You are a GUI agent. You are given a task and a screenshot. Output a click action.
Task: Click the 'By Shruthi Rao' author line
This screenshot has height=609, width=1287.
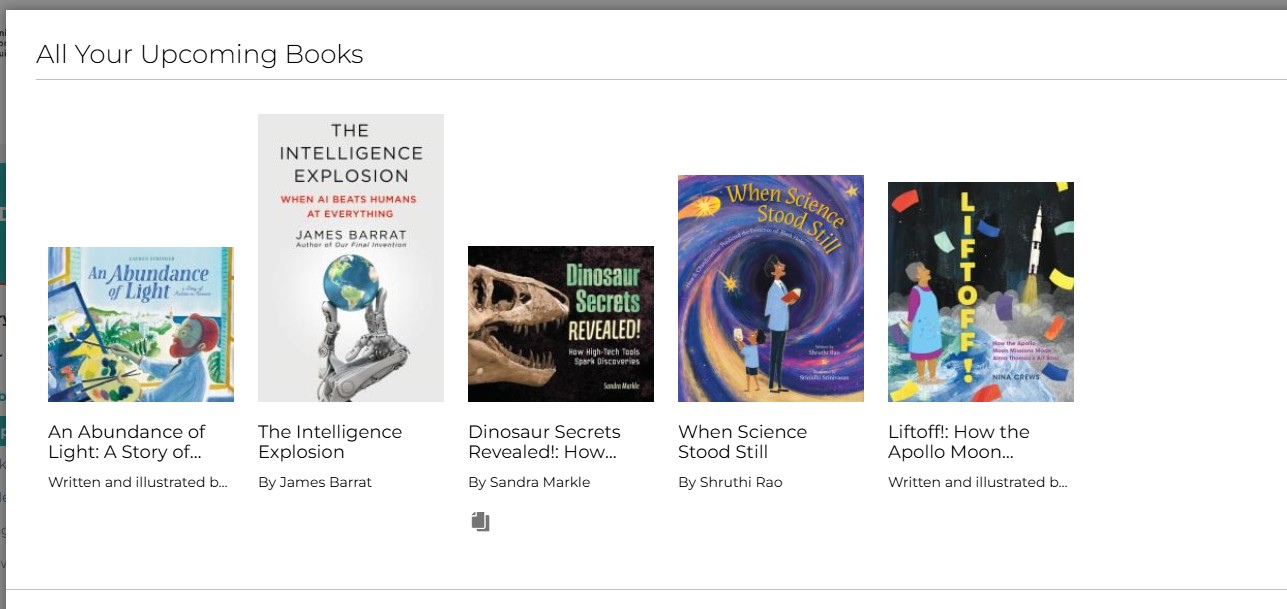730,482
